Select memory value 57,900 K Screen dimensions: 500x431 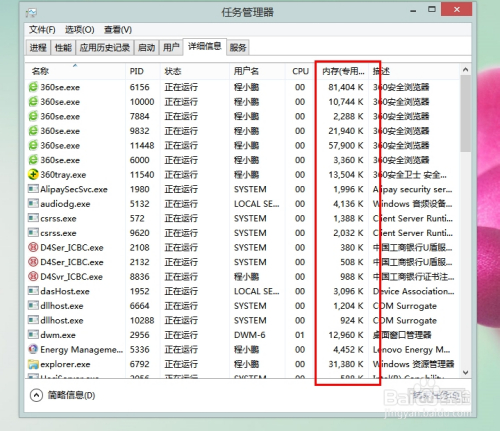click(346, 146)
